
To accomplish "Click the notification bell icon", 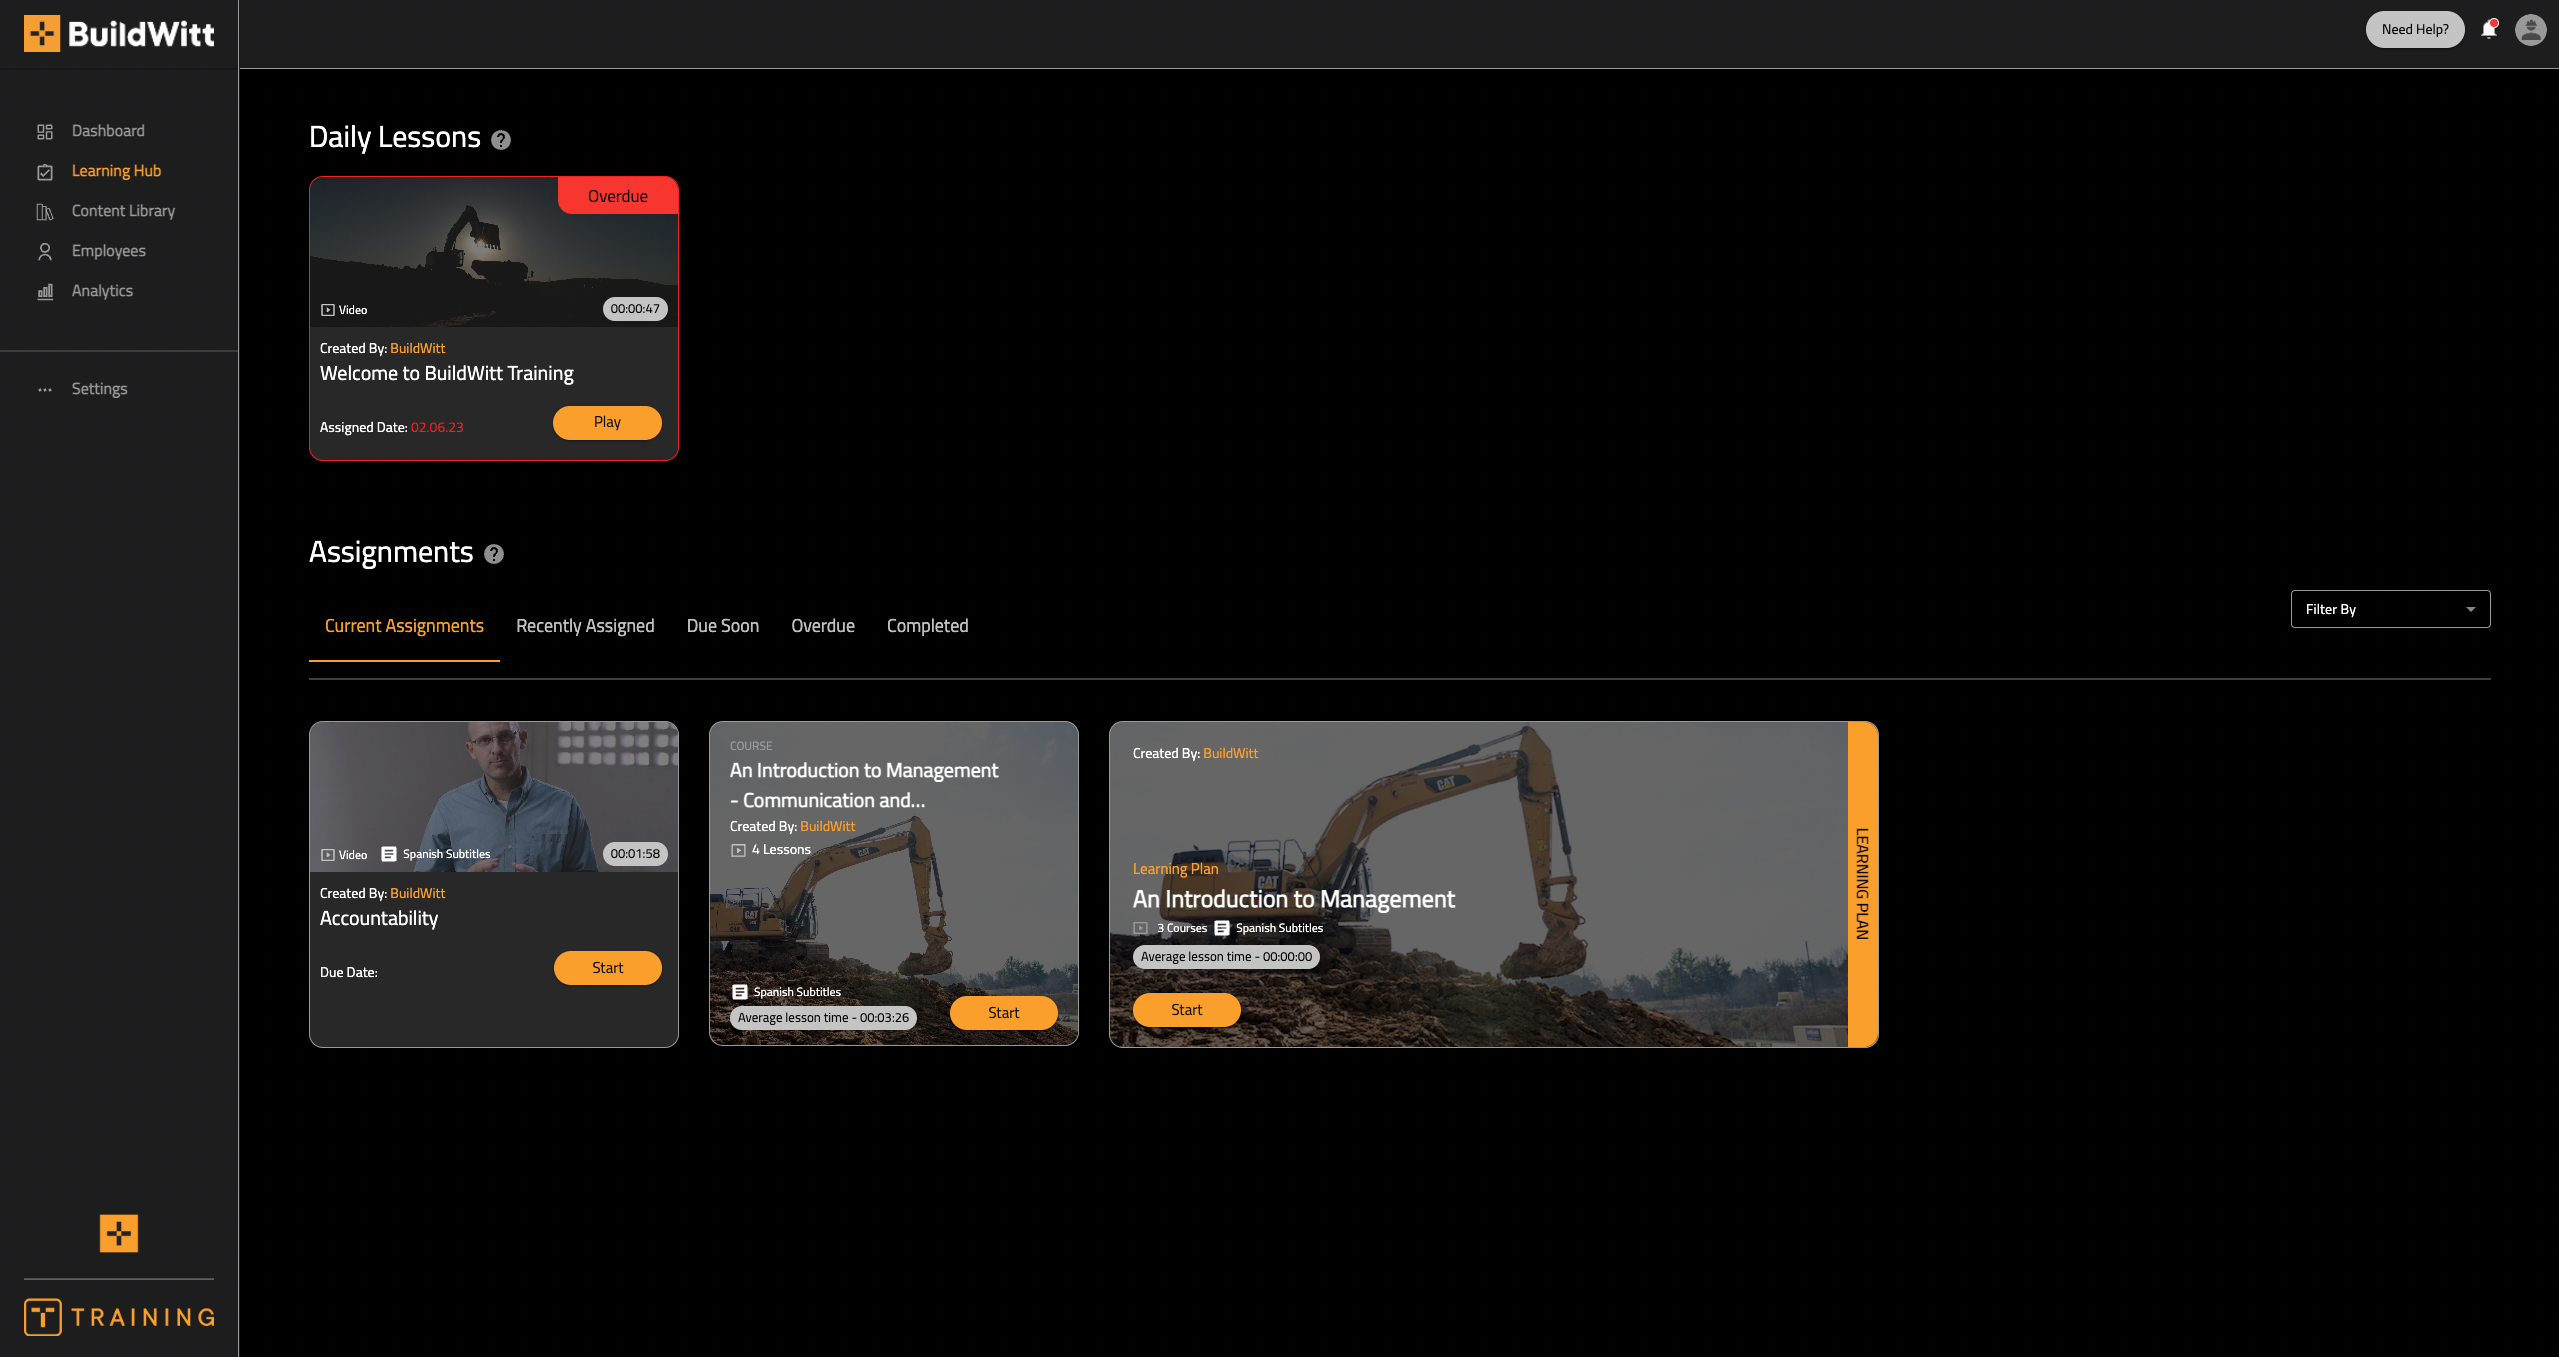I will pyautogui.click(x=2488, y=30).
